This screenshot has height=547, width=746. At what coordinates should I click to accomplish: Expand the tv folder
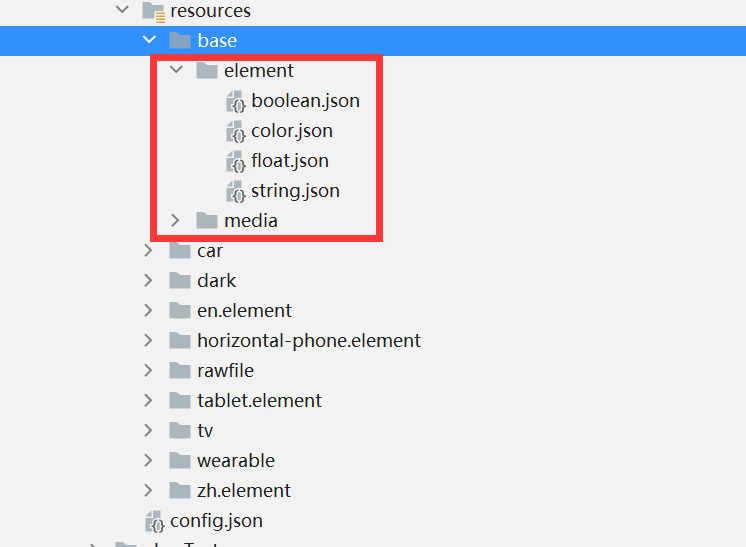[x=148, y=430]
